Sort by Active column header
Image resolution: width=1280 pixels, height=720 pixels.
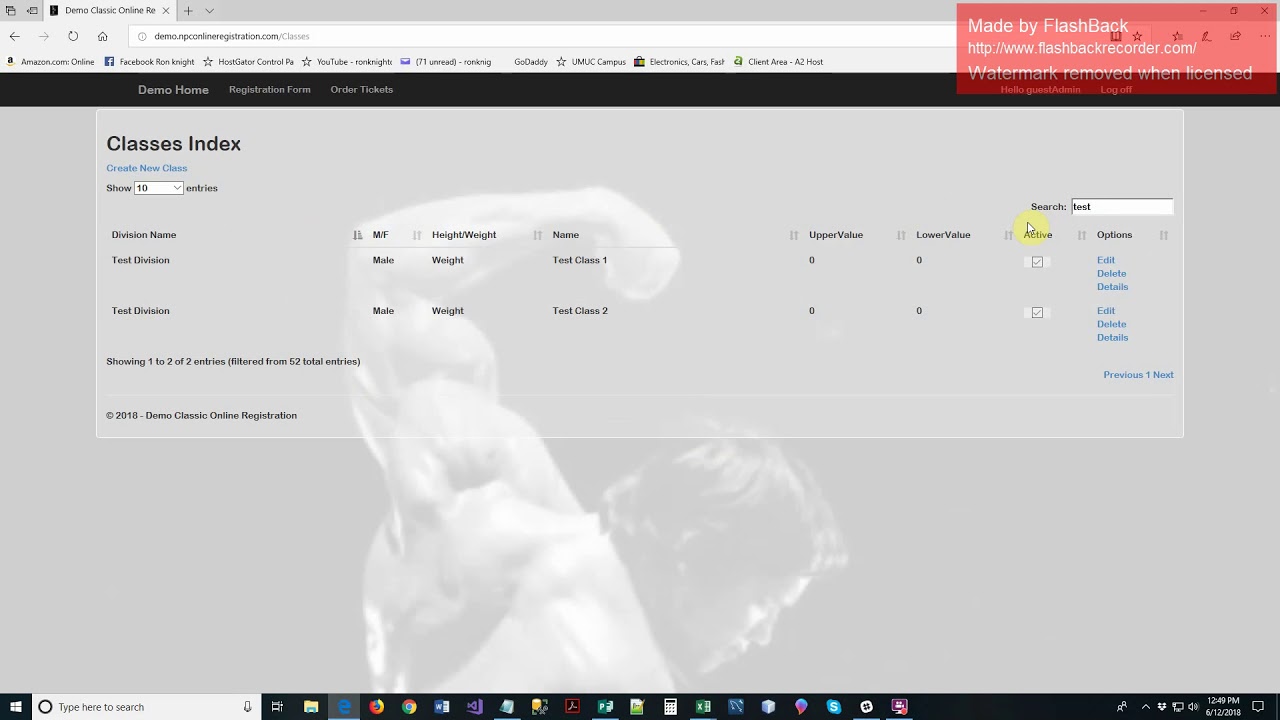(x=1054, y=235)
